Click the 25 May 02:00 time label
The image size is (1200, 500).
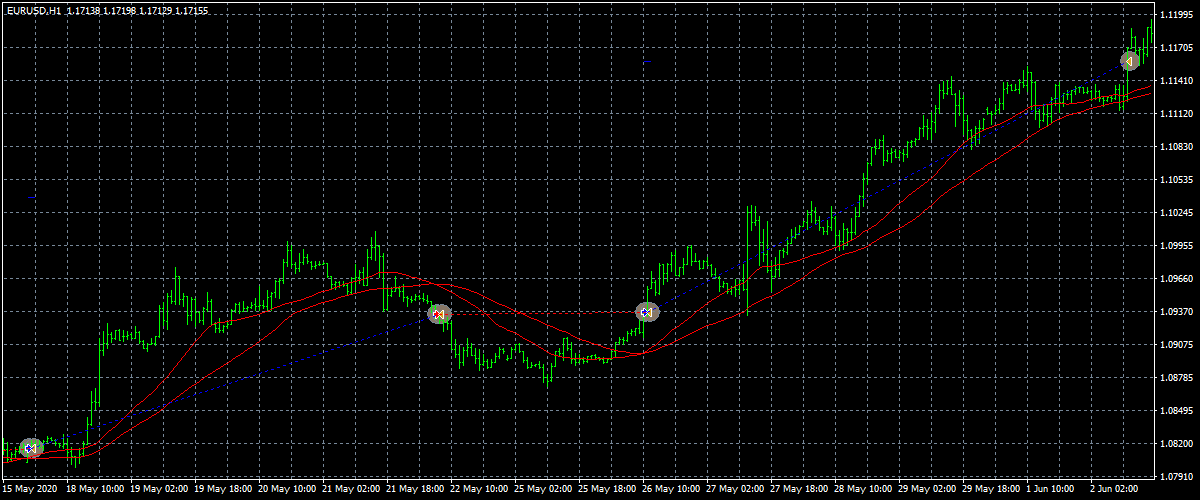pos(543,490)
